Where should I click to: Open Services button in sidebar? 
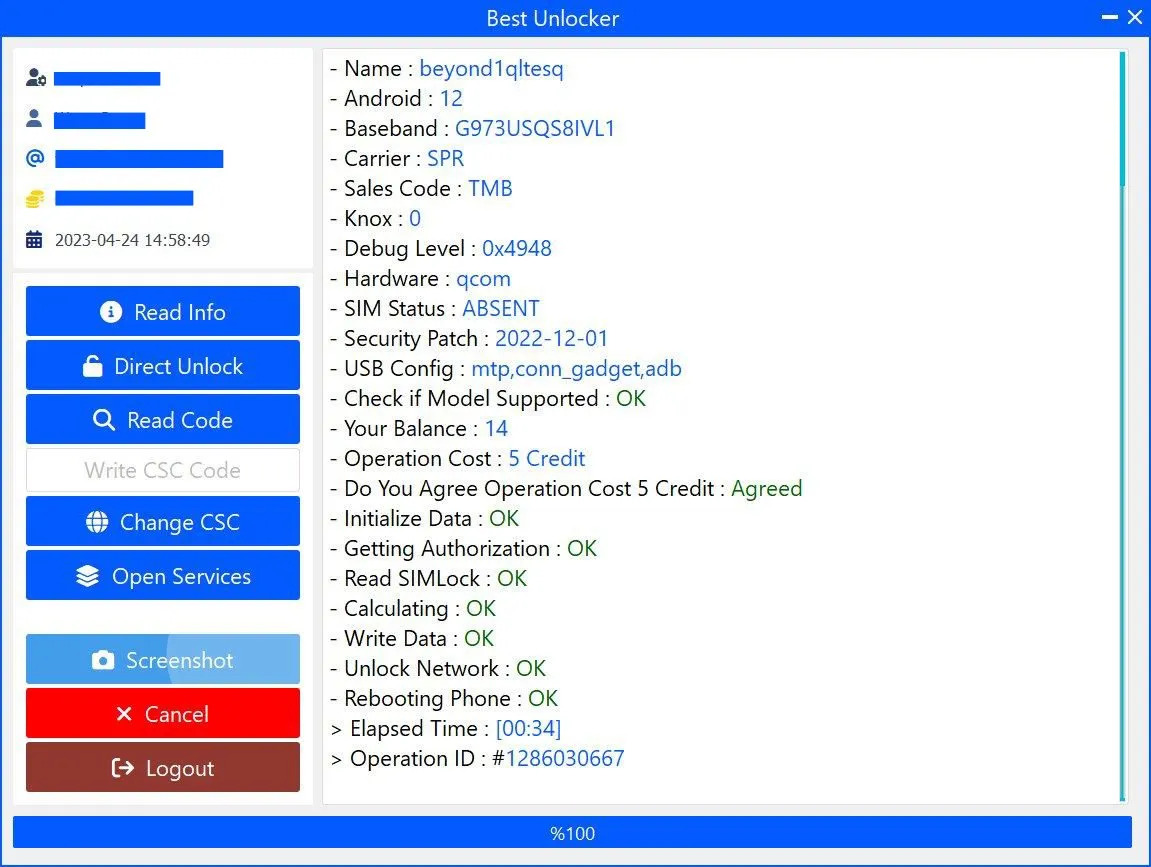(x=162, y=576)
